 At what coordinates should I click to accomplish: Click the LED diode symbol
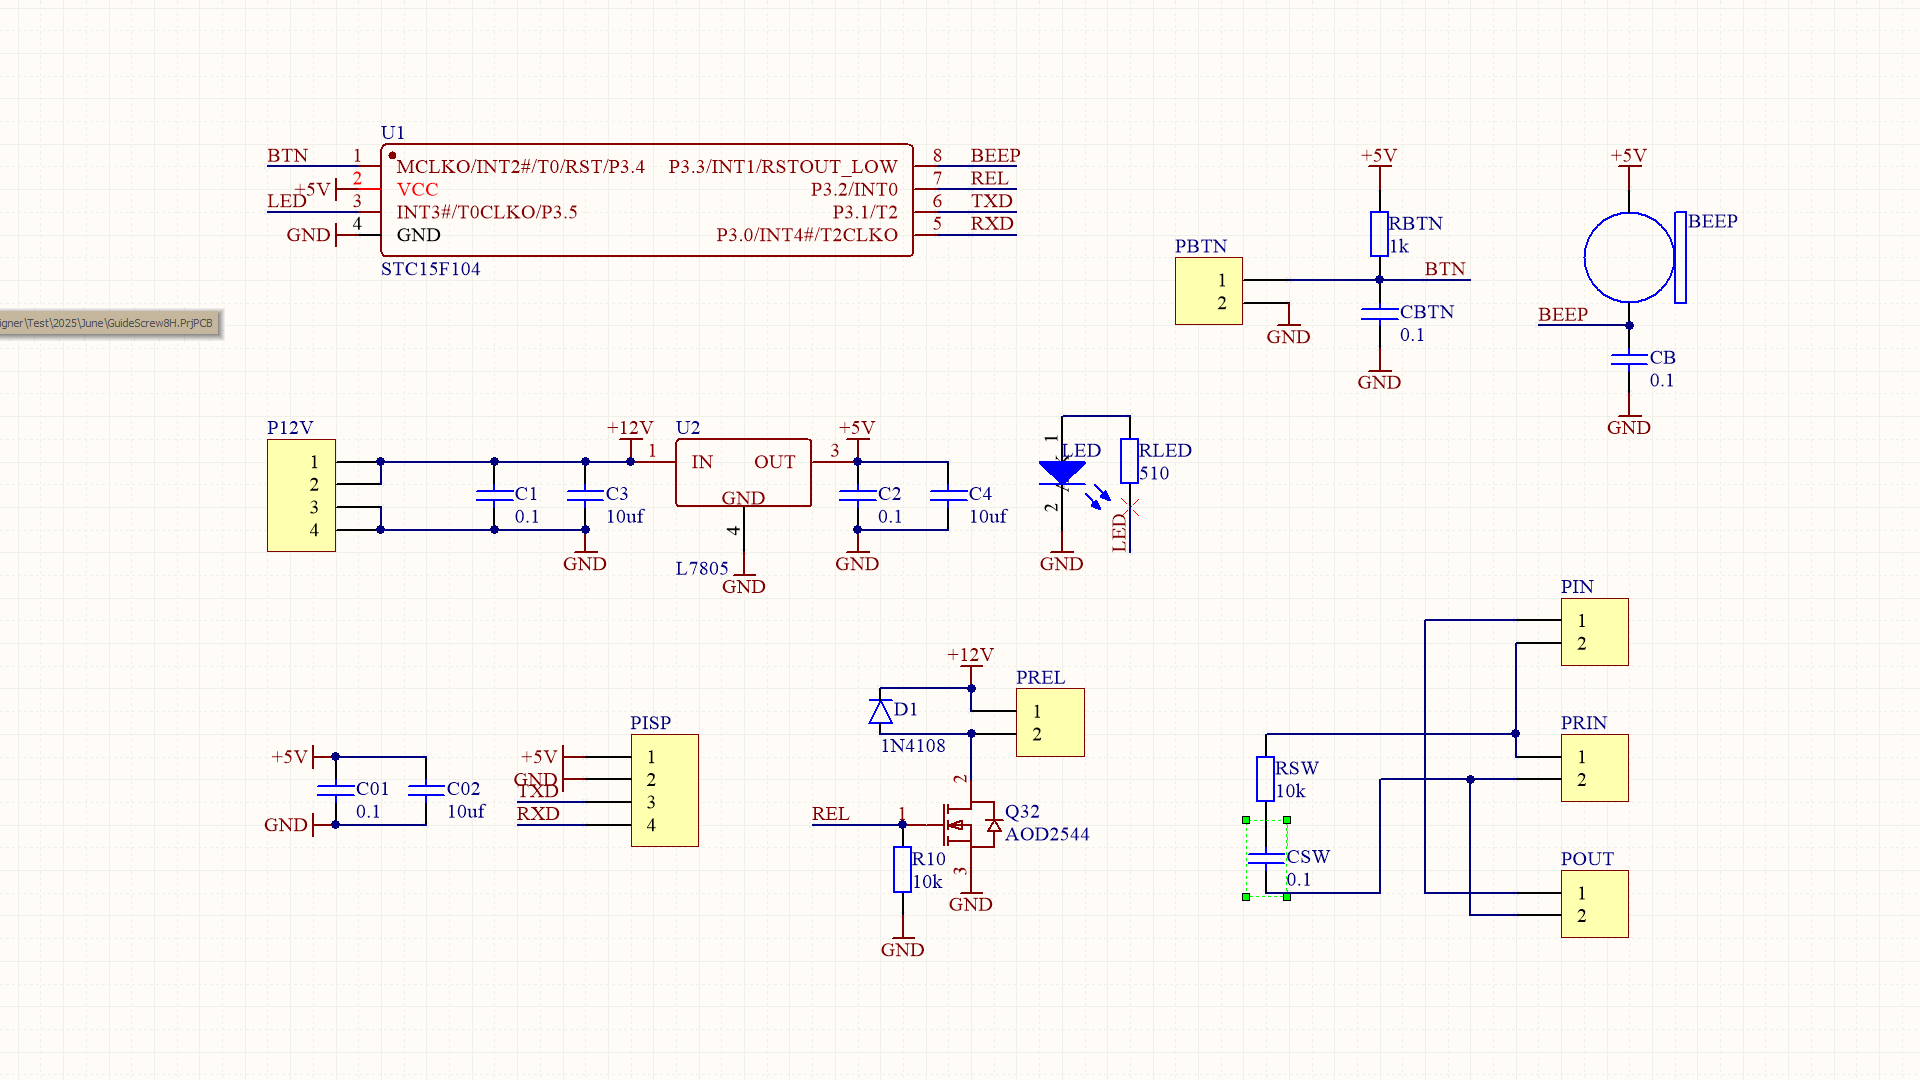tap(1062, 470)
